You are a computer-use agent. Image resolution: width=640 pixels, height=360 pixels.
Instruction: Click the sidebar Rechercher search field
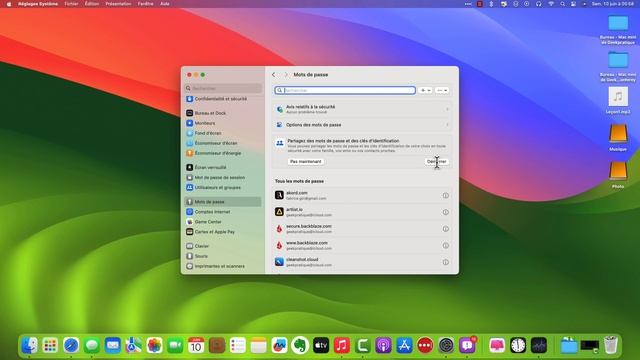tap(223, 88)
